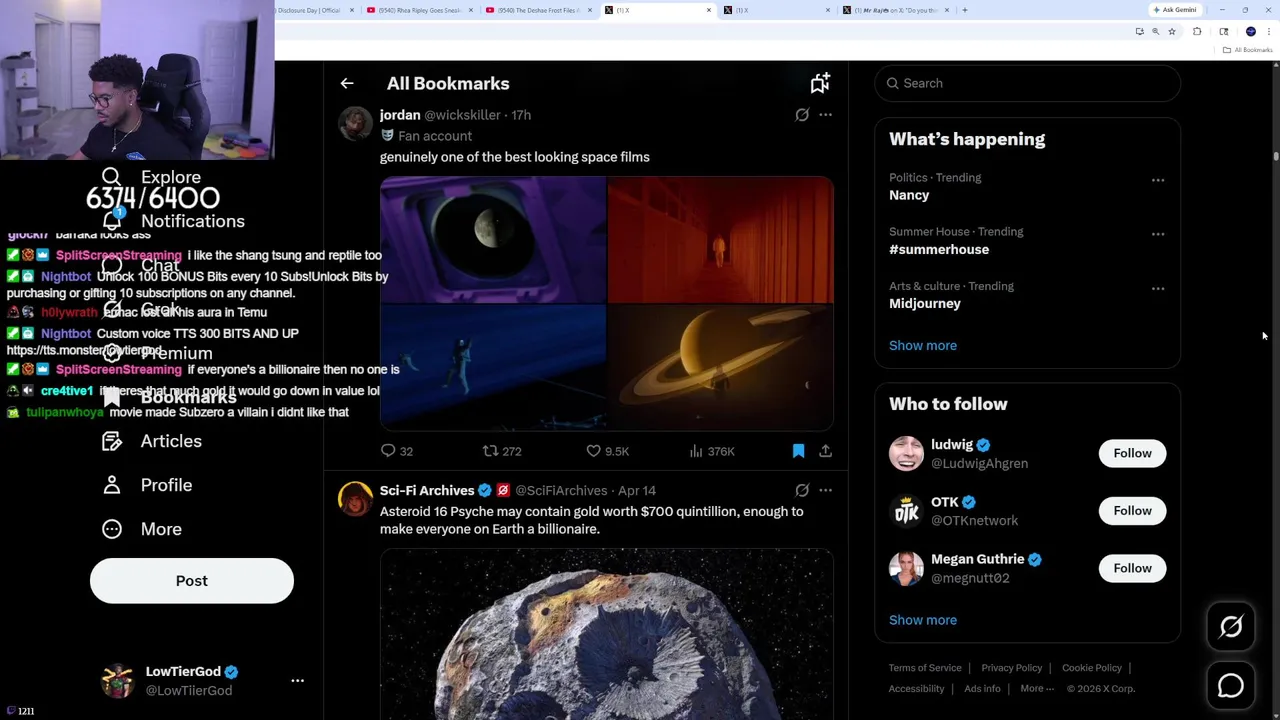
Task: Follow Megan Guthrie
Action: [1132, 568]
